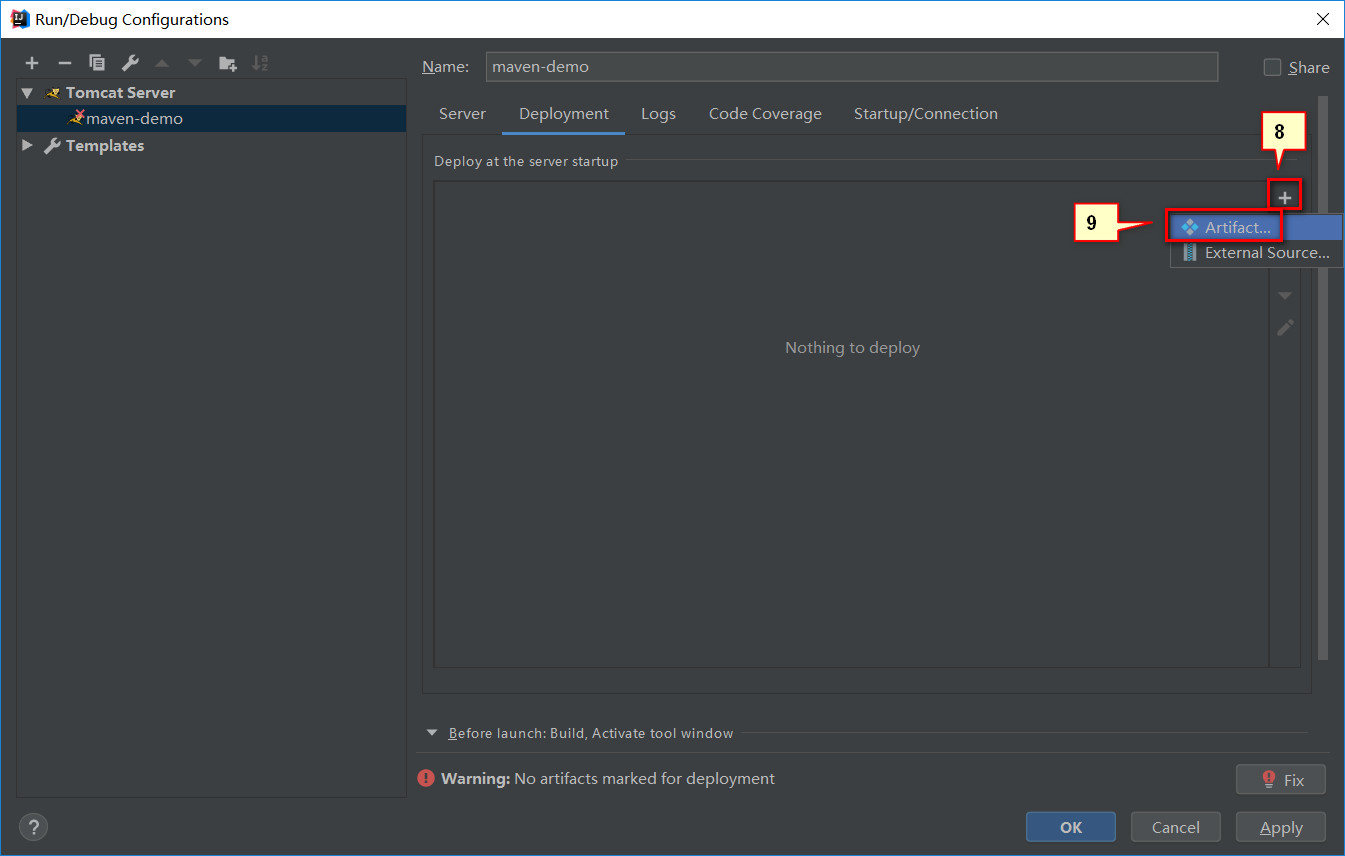Open the Deployment tab
The height and width of the screenshot is (856, 1345).
(x=564, y=114)
